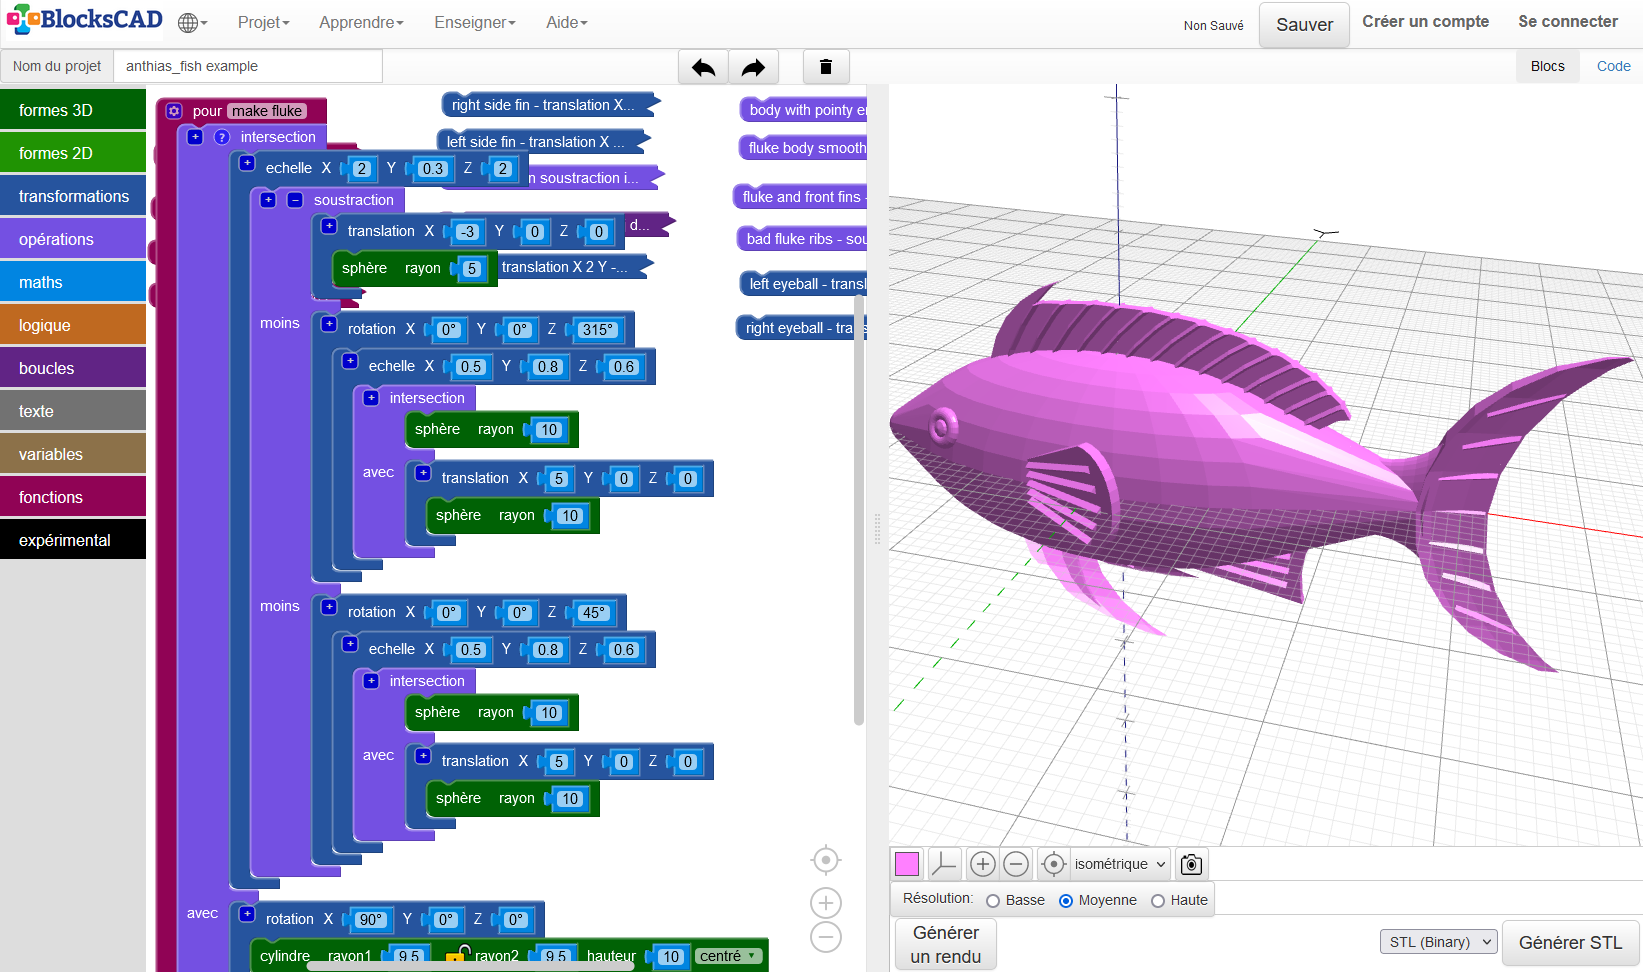Click the trash delete icon
Image resolution: width=1643 pixels, height=972 pixels.
(826, 67)
